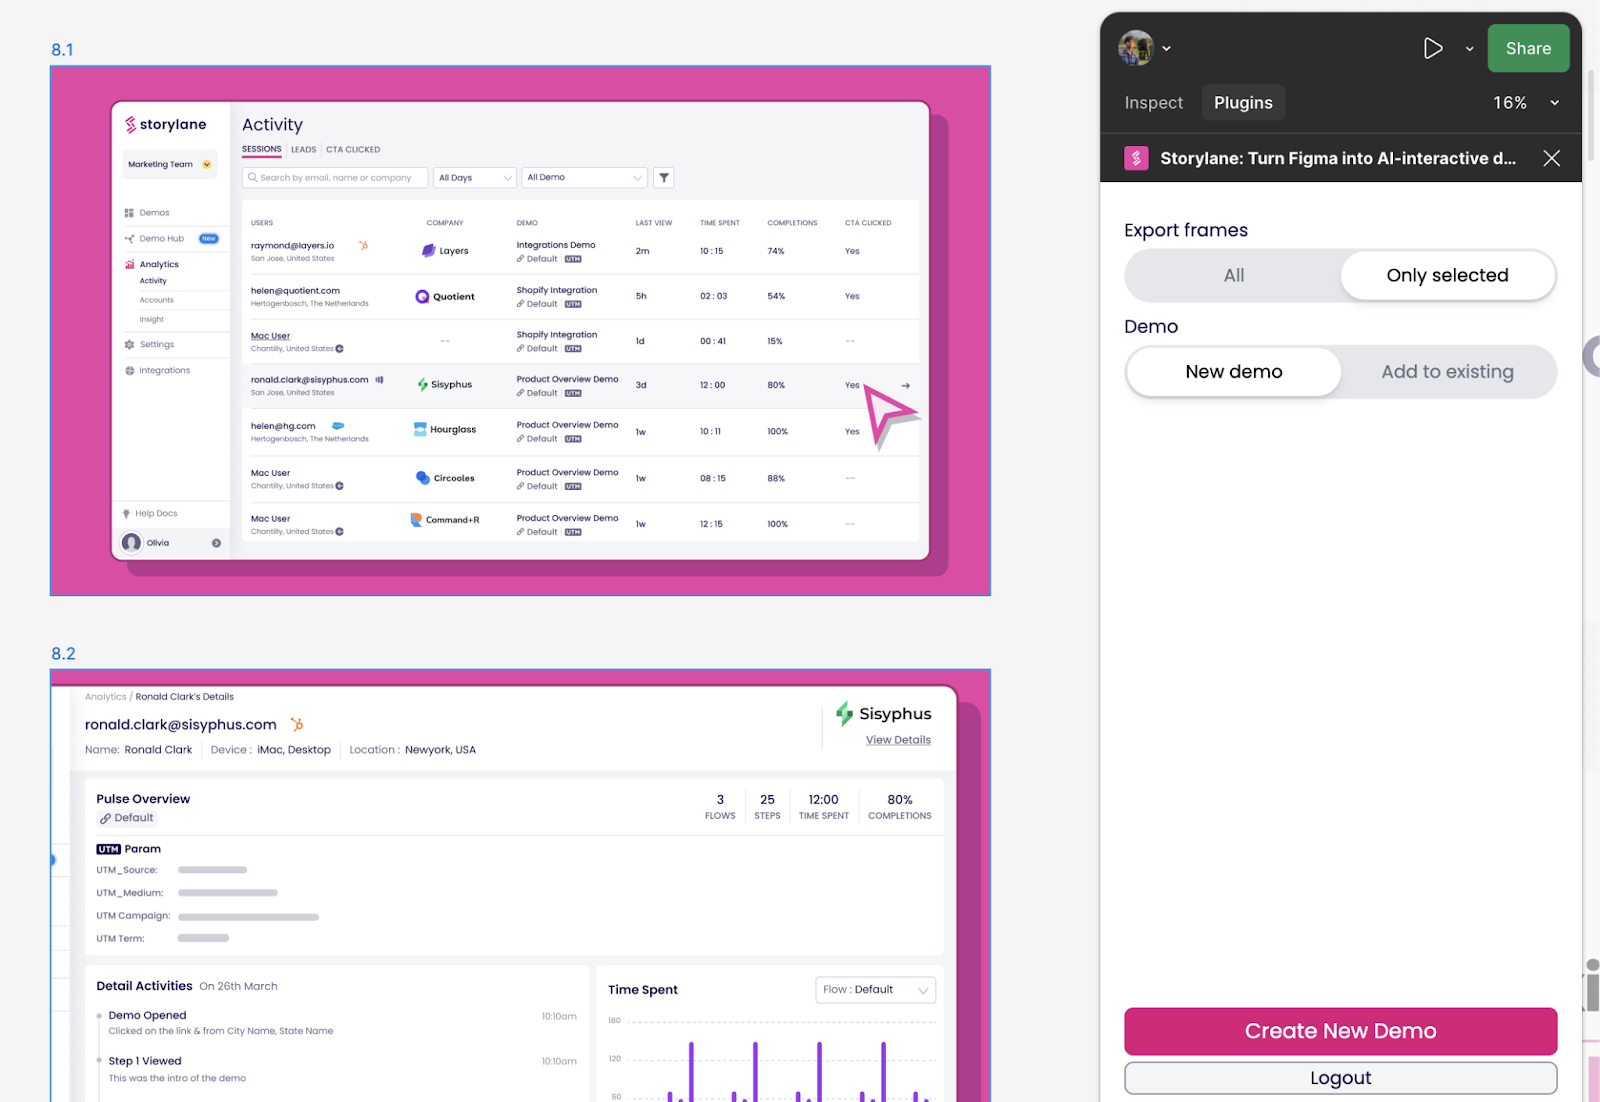Click the green Share button

coord(1528,48)
